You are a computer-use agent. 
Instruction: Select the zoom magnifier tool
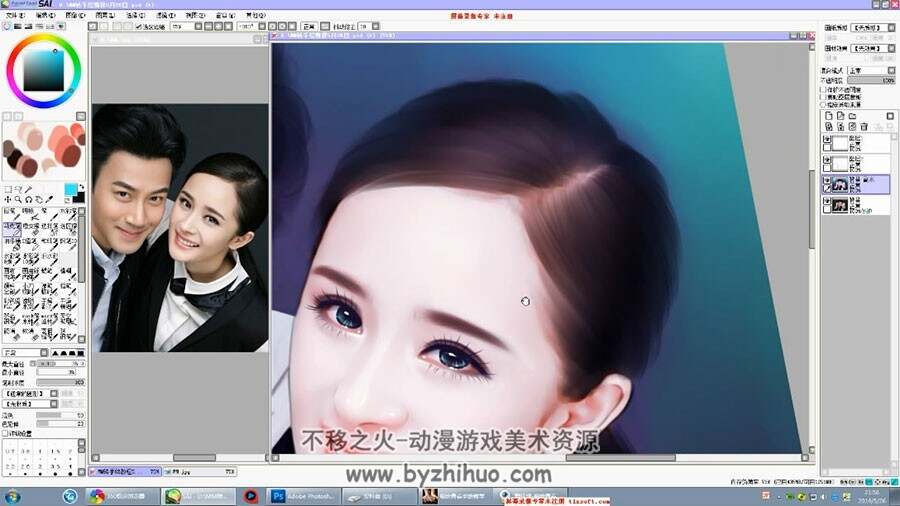click(x=18, y=199)
